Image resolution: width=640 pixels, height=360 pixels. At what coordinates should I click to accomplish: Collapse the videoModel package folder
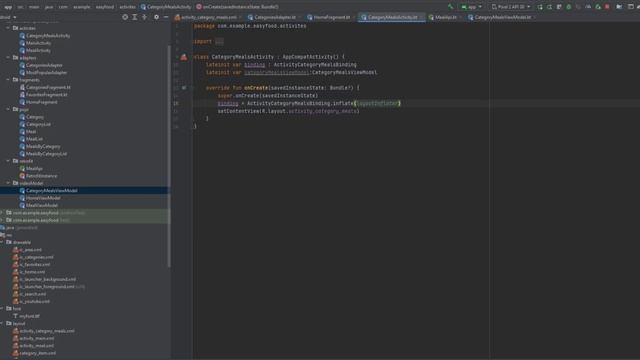[8, 183]
